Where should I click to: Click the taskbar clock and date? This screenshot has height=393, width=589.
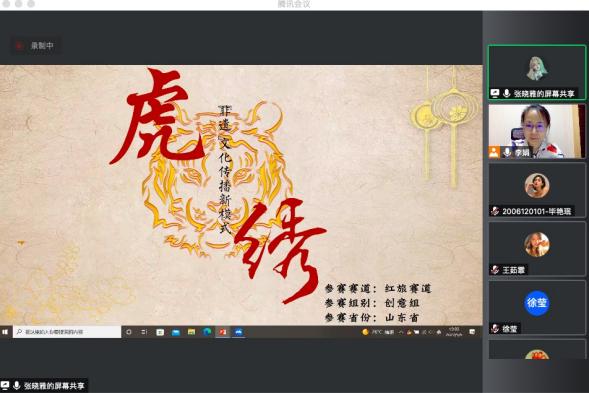pos(454,332)
